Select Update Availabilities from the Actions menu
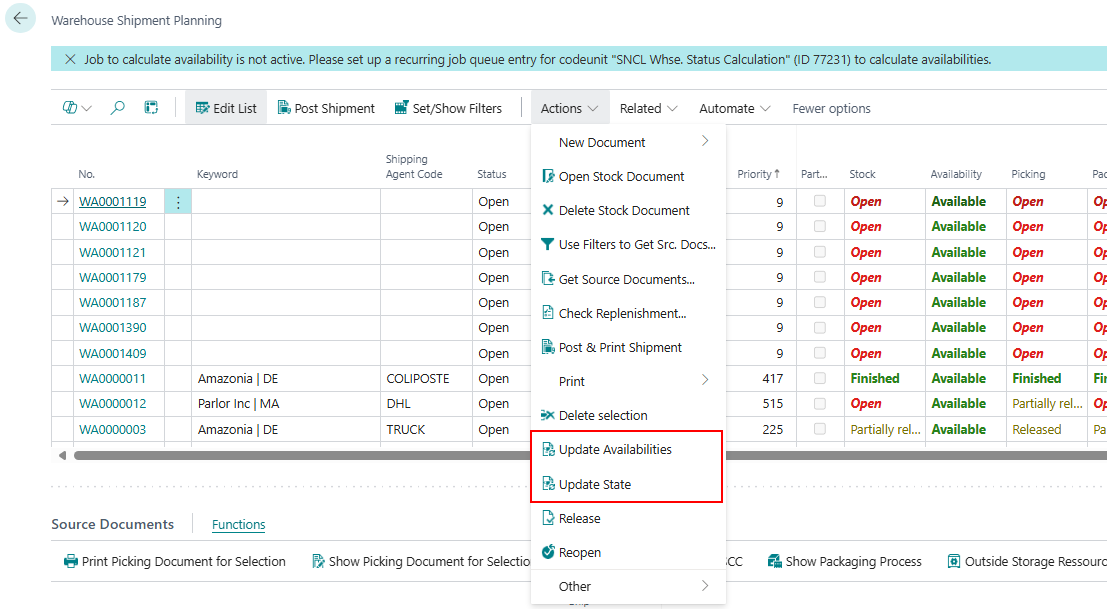This screenshot has width=1107, height=609. point(615,450)
